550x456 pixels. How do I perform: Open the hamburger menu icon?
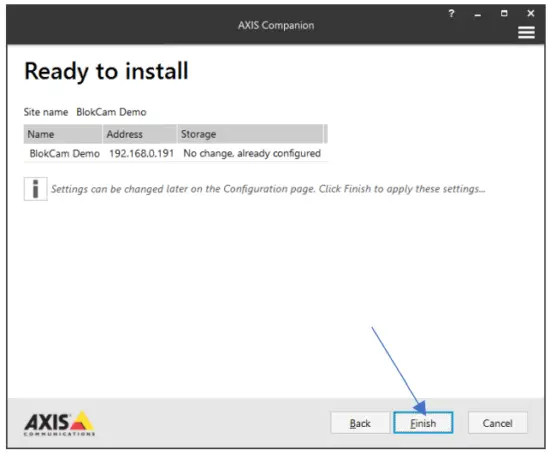tap(526, 33)
